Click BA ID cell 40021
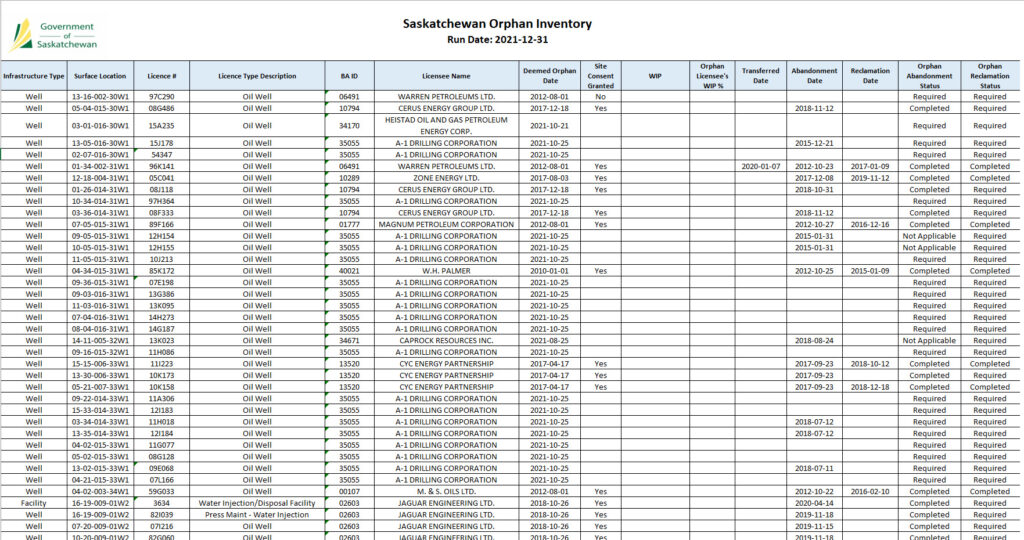This screenshot has height=540, width=1024. click(x=349, y=270)
